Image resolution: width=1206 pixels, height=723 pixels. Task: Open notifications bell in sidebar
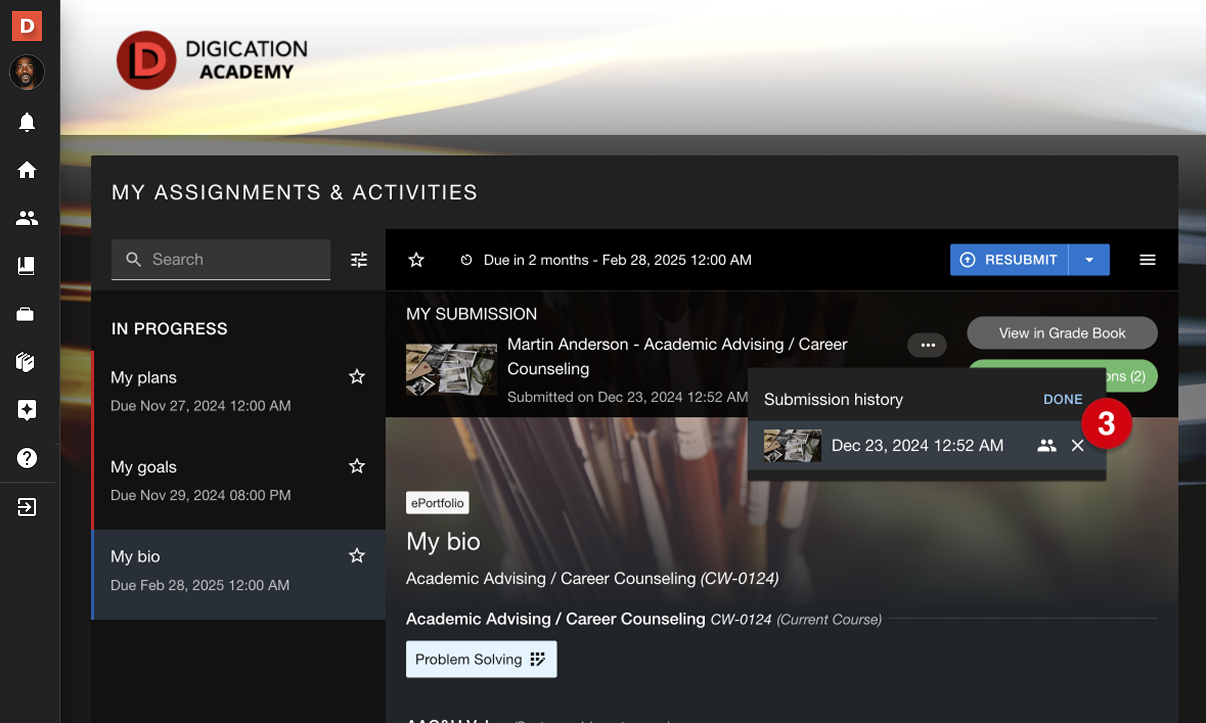(27, 122)
